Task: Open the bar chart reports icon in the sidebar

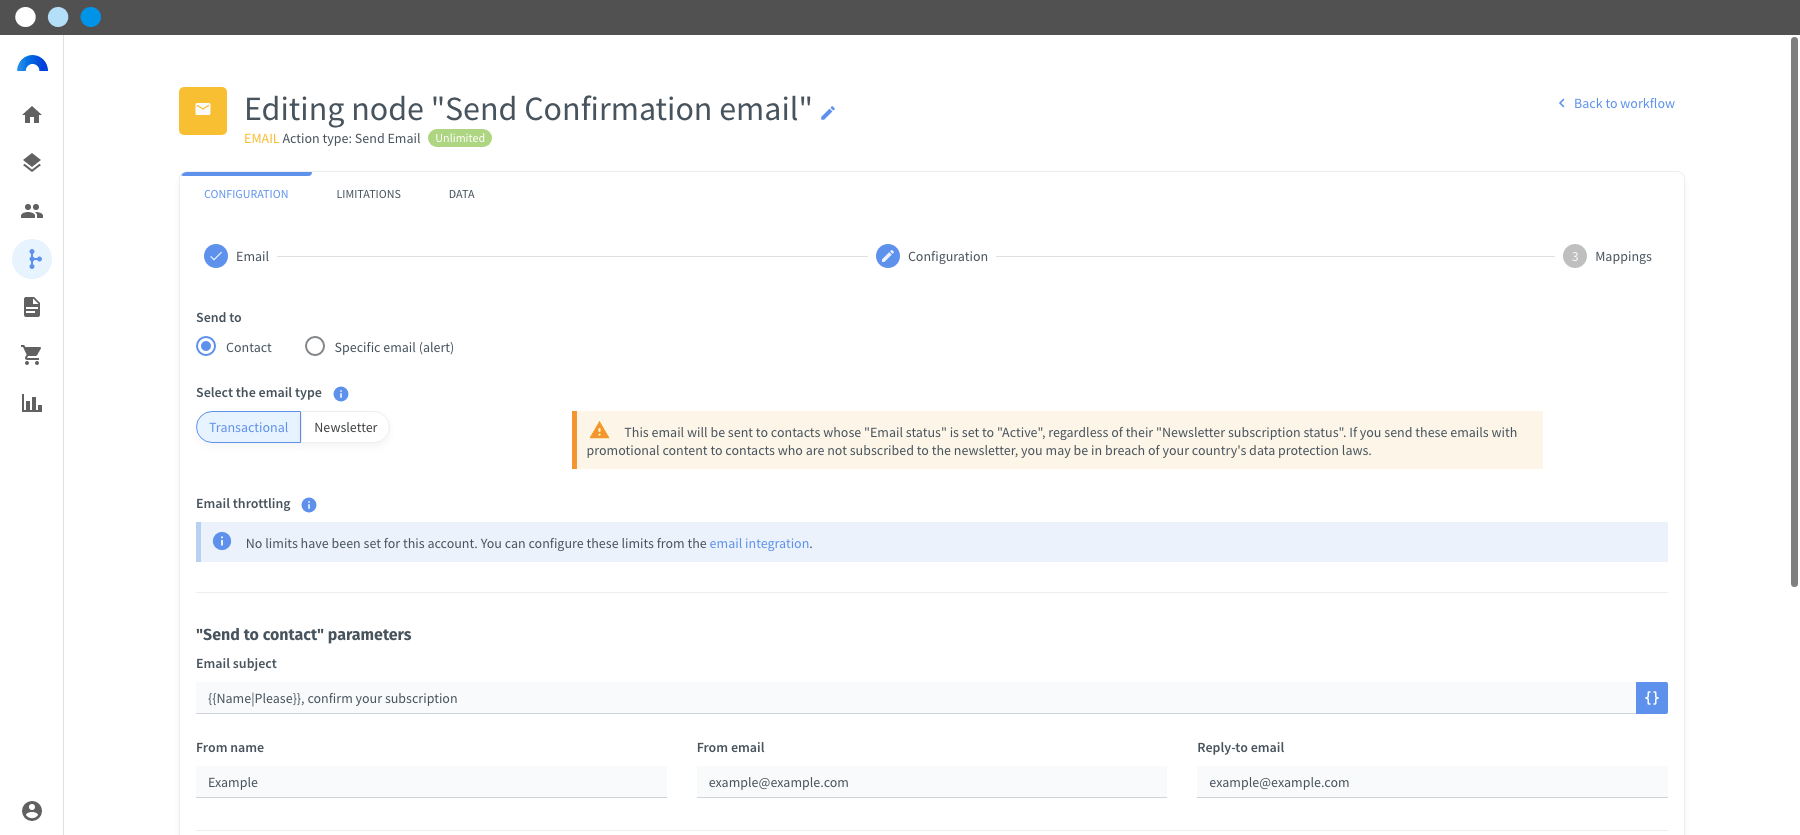Action: (x=32, y=403)
